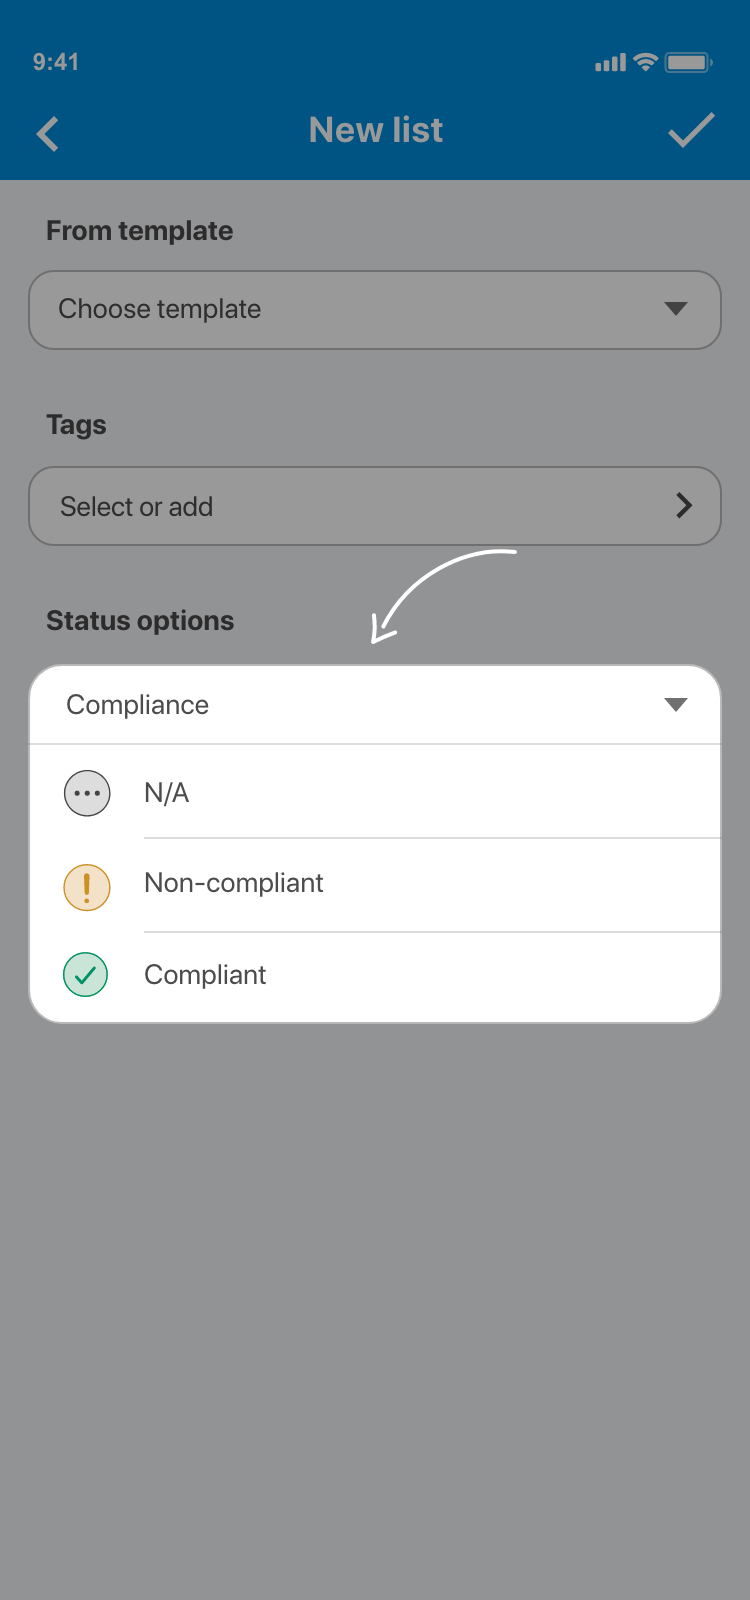Expand the Compliance status dropdown
The image size is (750, 1600).
point(374,705)
